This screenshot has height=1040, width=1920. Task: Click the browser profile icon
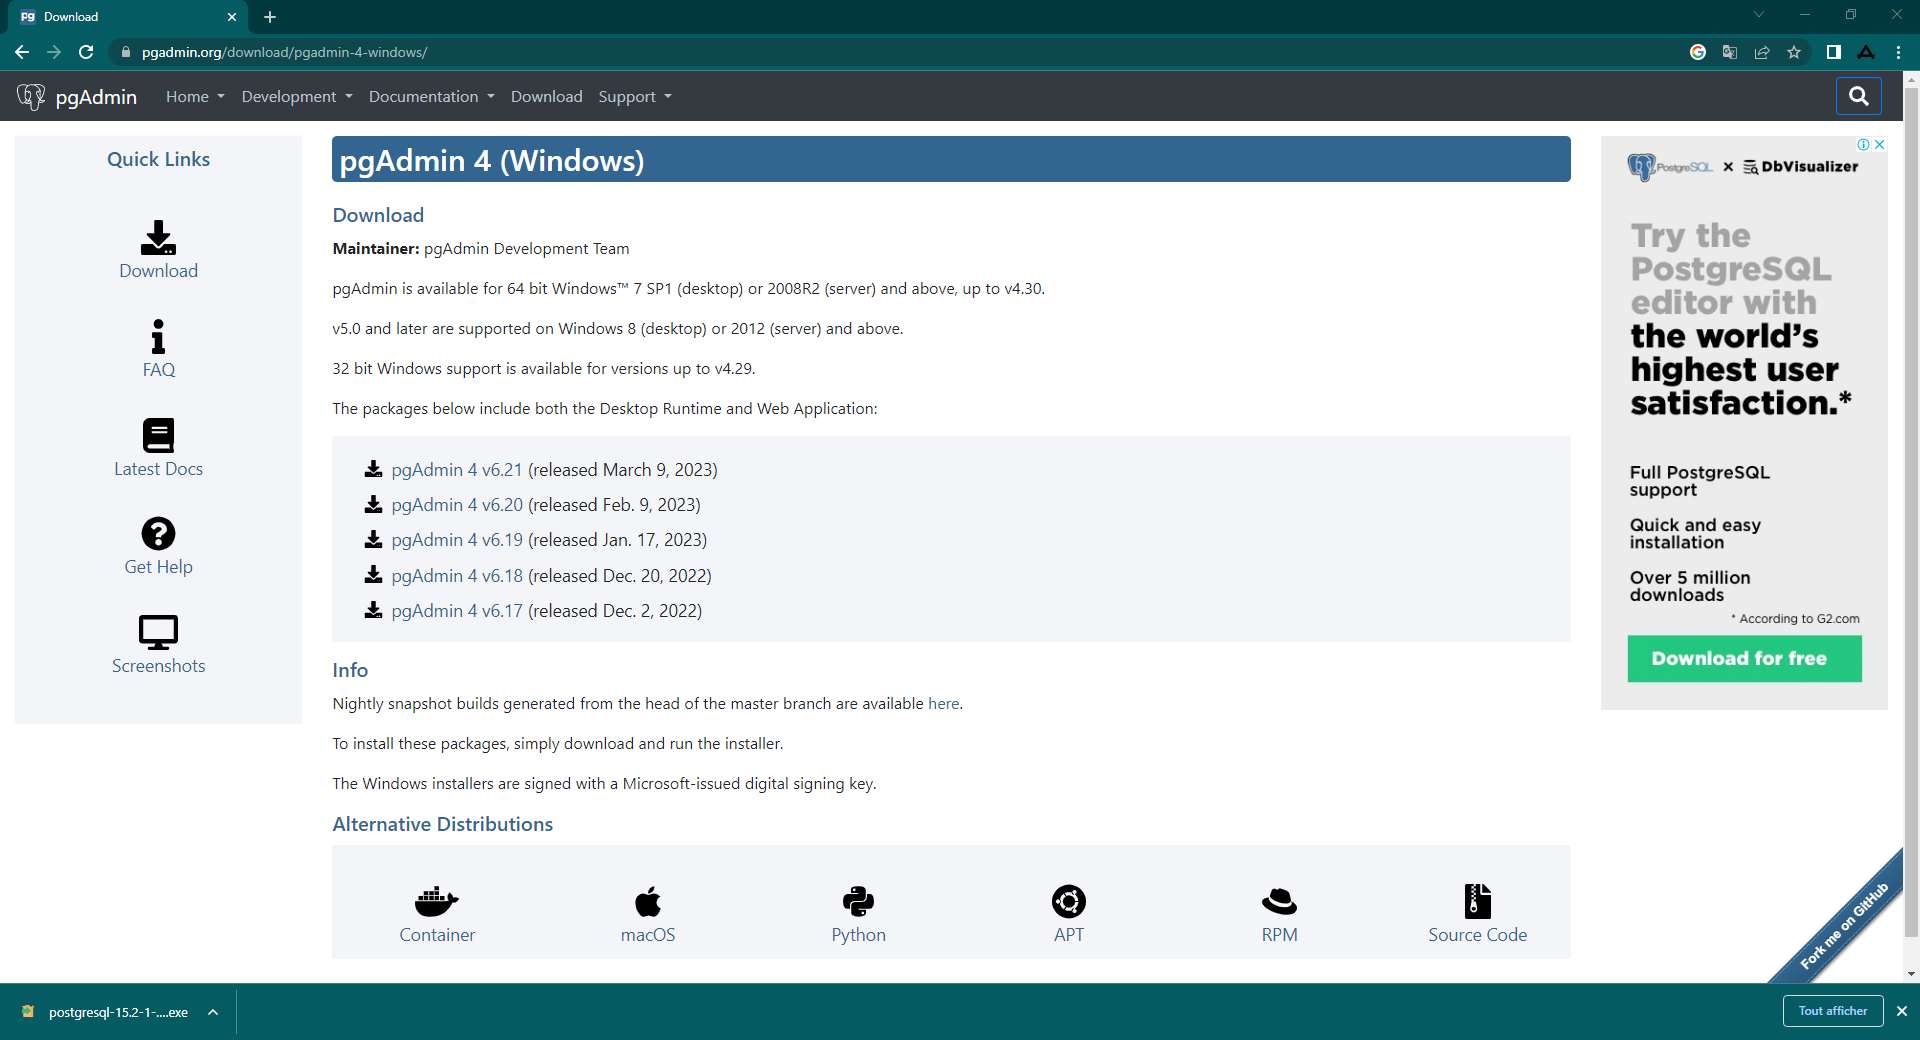click(1866, 52)
